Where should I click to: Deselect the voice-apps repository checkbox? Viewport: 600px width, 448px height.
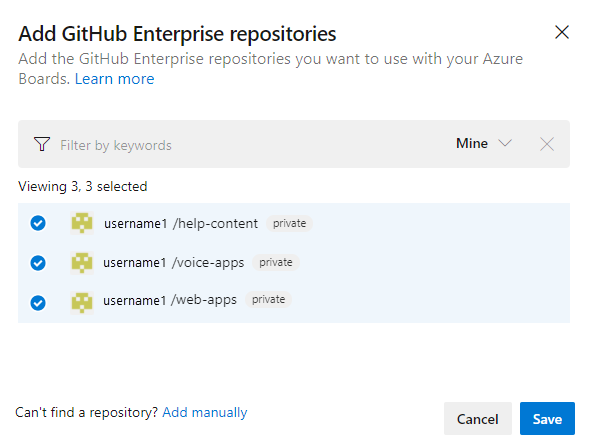pos(38,262)
